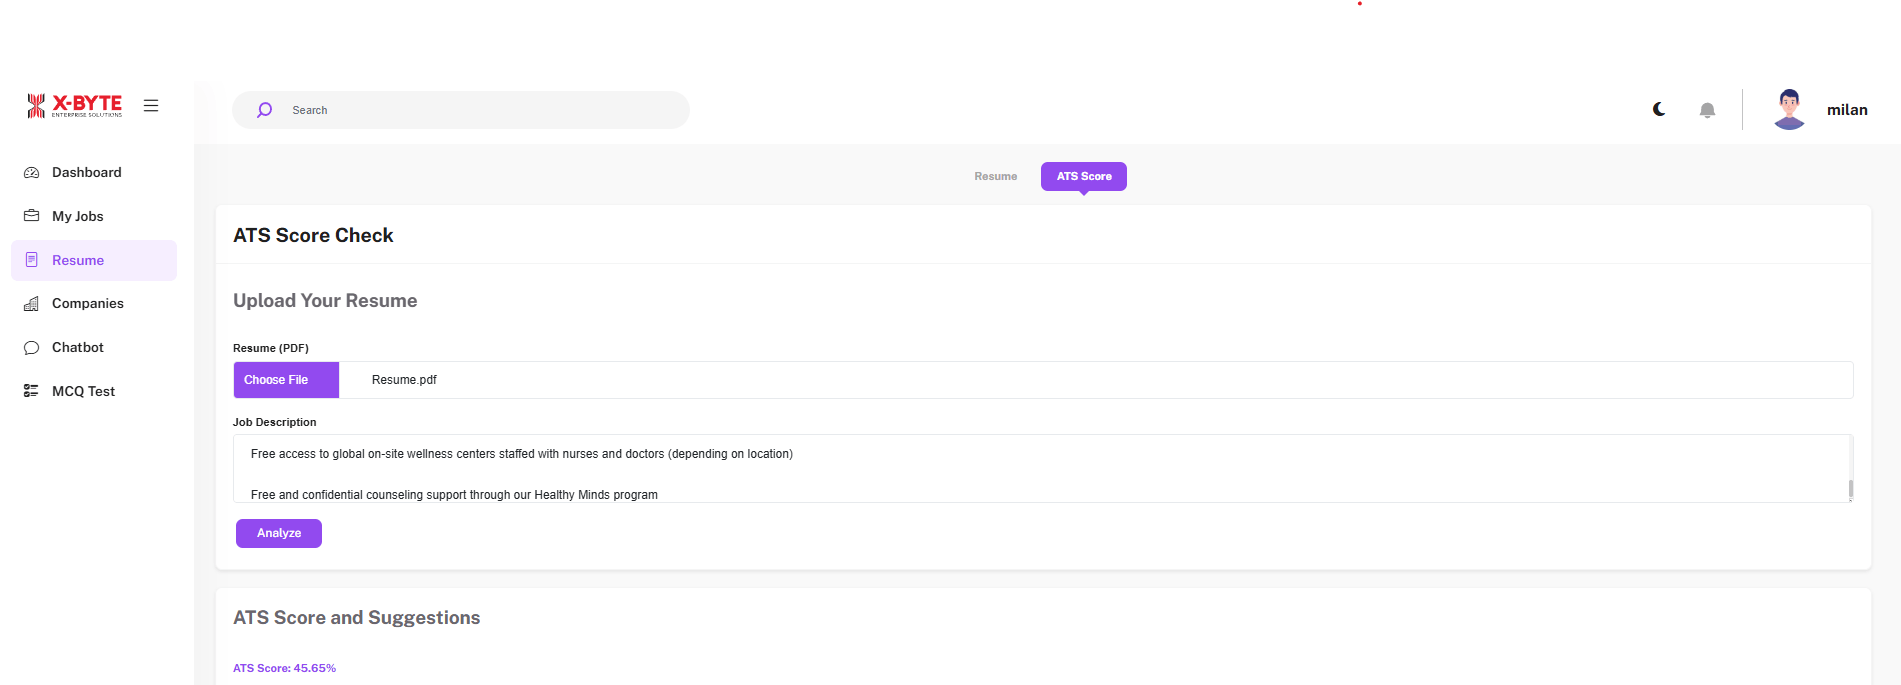Click into the Search input field
The image size is (1901, 685).
coord(480,110)
